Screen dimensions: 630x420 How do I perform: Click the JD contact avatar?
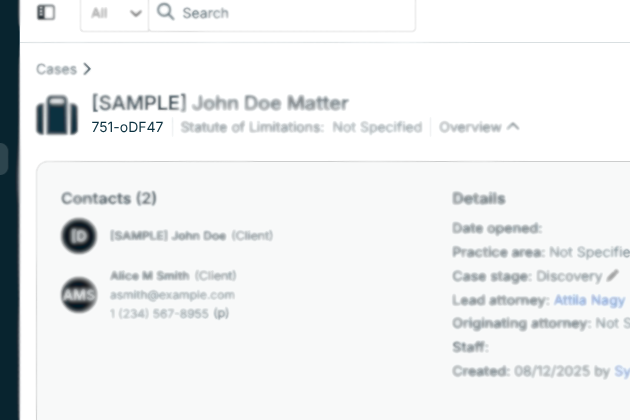pyautogui.click(x=79, y=236)
